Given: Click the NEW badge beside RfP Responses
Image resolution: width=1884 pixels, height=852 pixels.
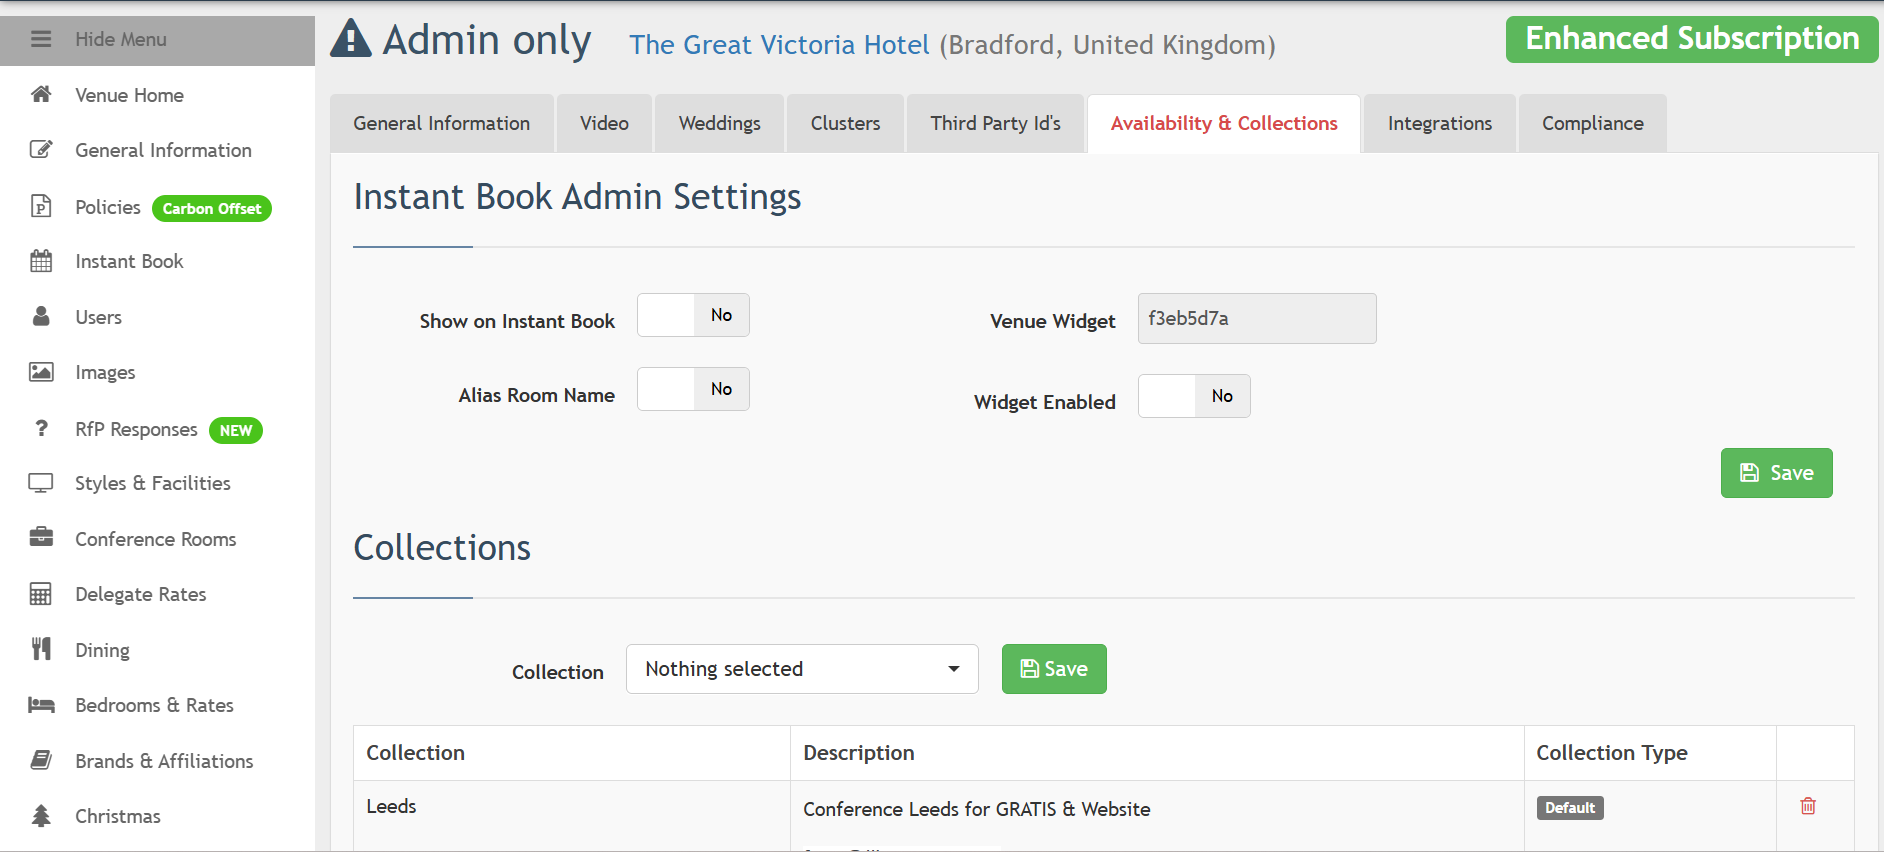Looking at the screenshot, I should [x=236, y=430].
